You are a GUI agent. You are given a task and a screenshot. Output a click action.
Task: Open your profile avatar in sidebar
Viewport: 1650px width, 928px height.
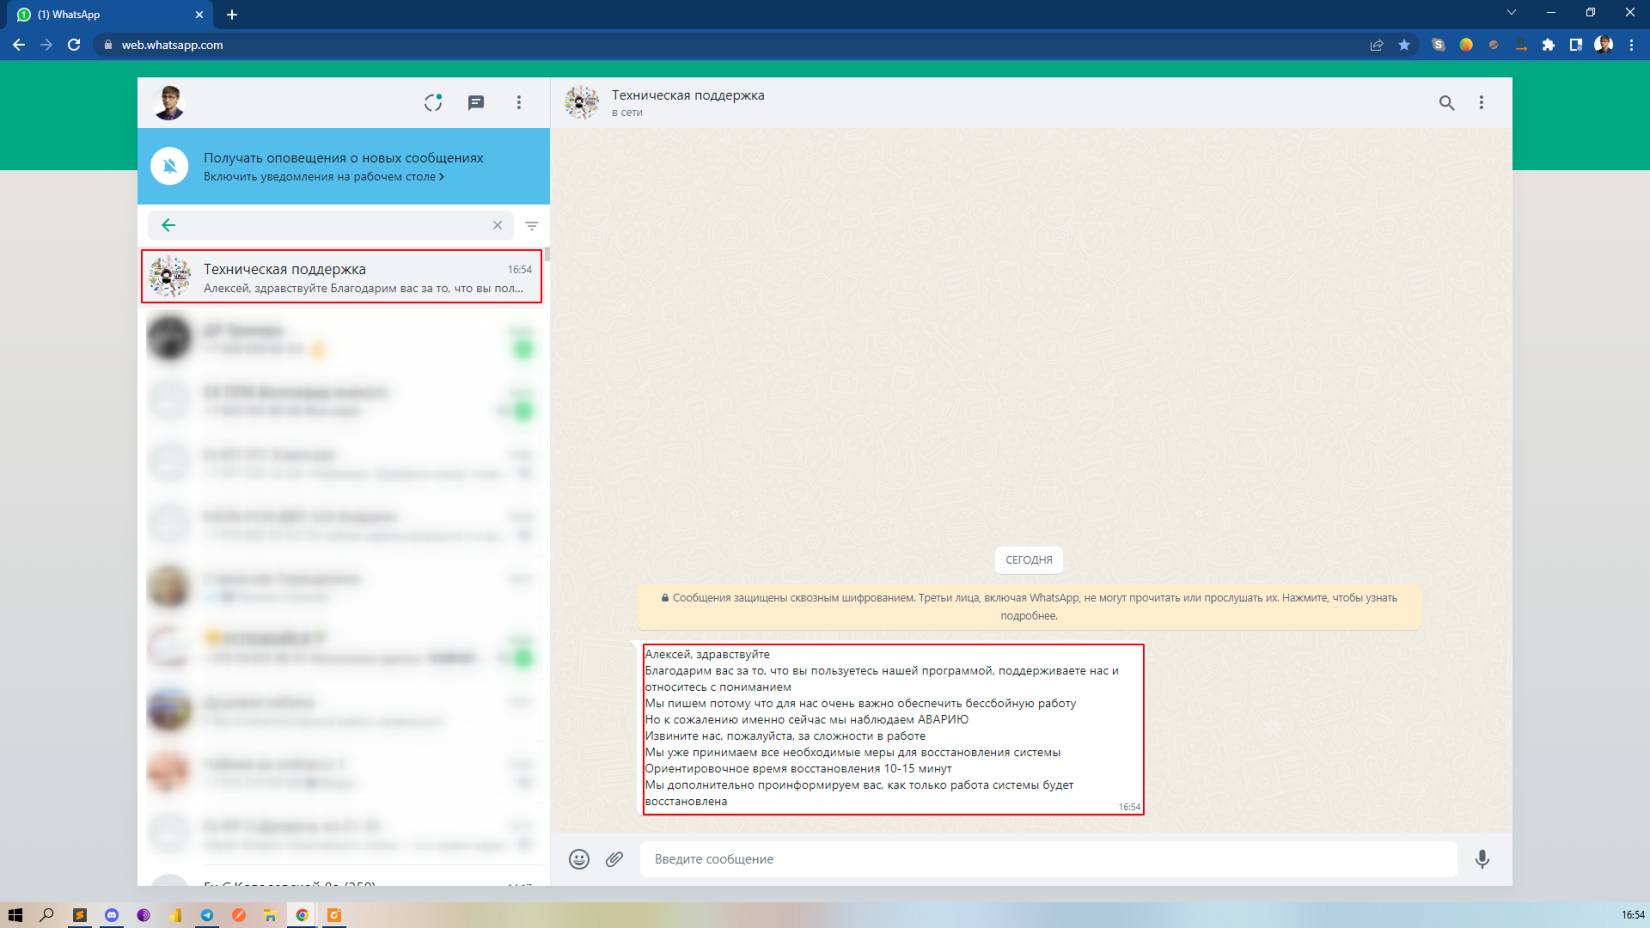coord(169,103)
